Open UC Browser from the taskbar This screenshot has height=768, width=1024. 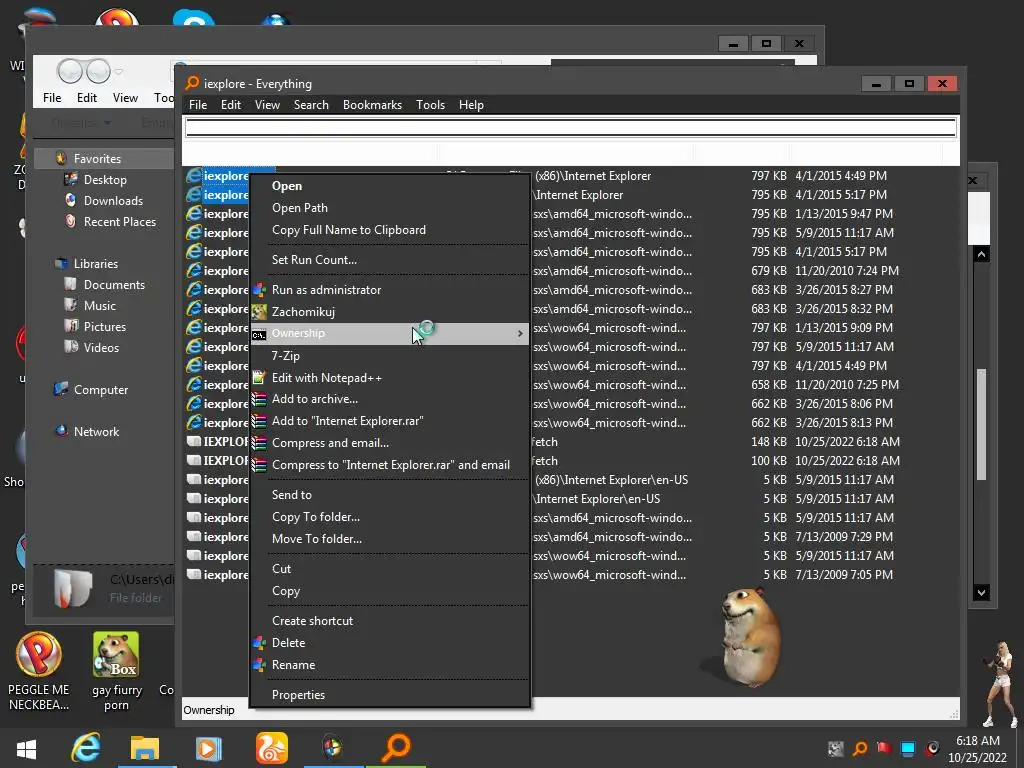pos(272,748)
